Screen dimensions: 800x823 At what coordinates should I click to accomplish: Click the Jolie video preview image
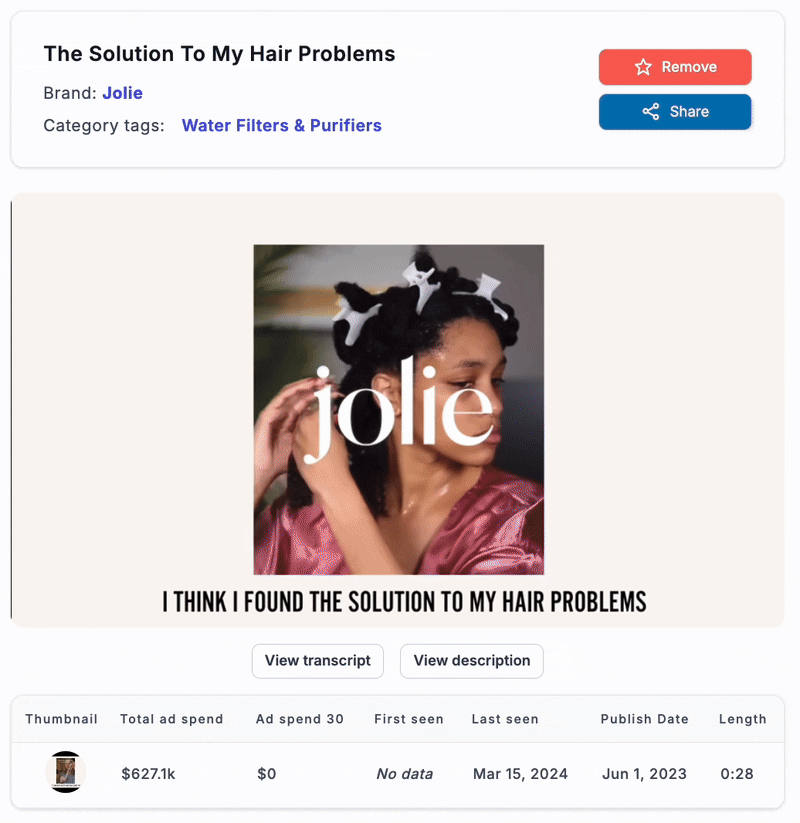[399, 409]
